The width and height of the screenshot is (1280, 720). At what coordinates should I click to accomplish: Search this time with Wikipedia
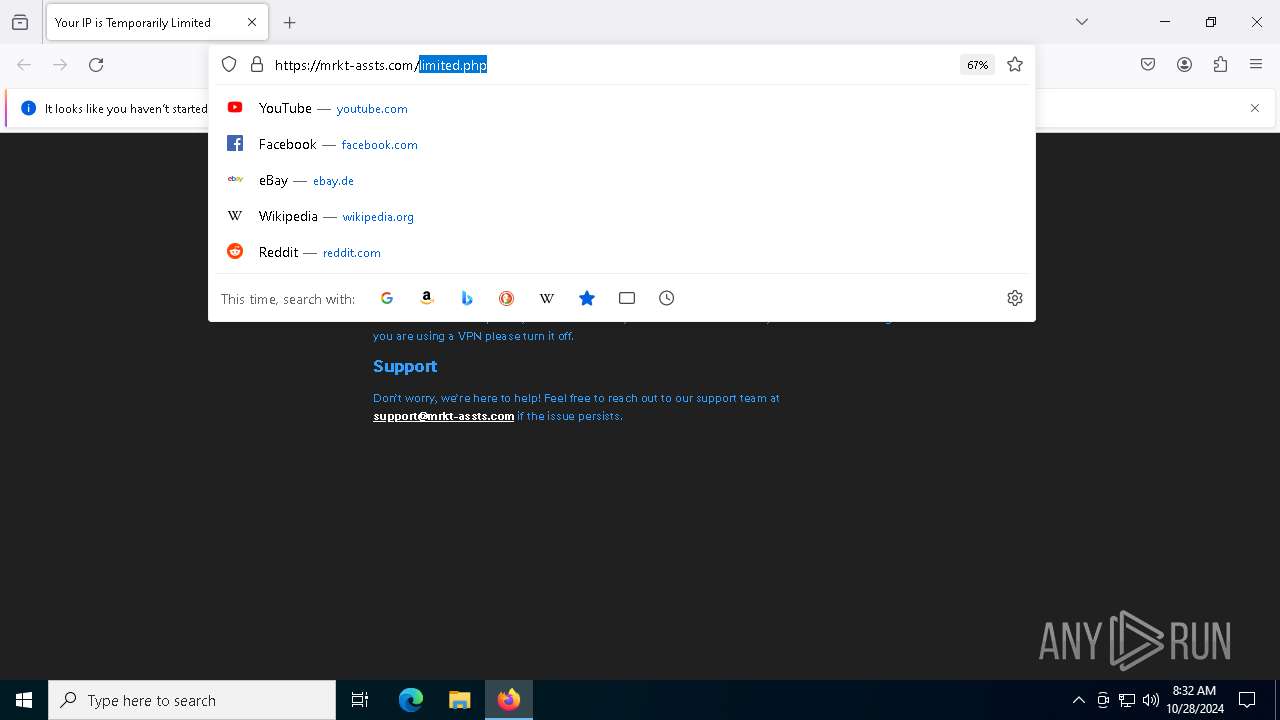click(x=547, y=298)
